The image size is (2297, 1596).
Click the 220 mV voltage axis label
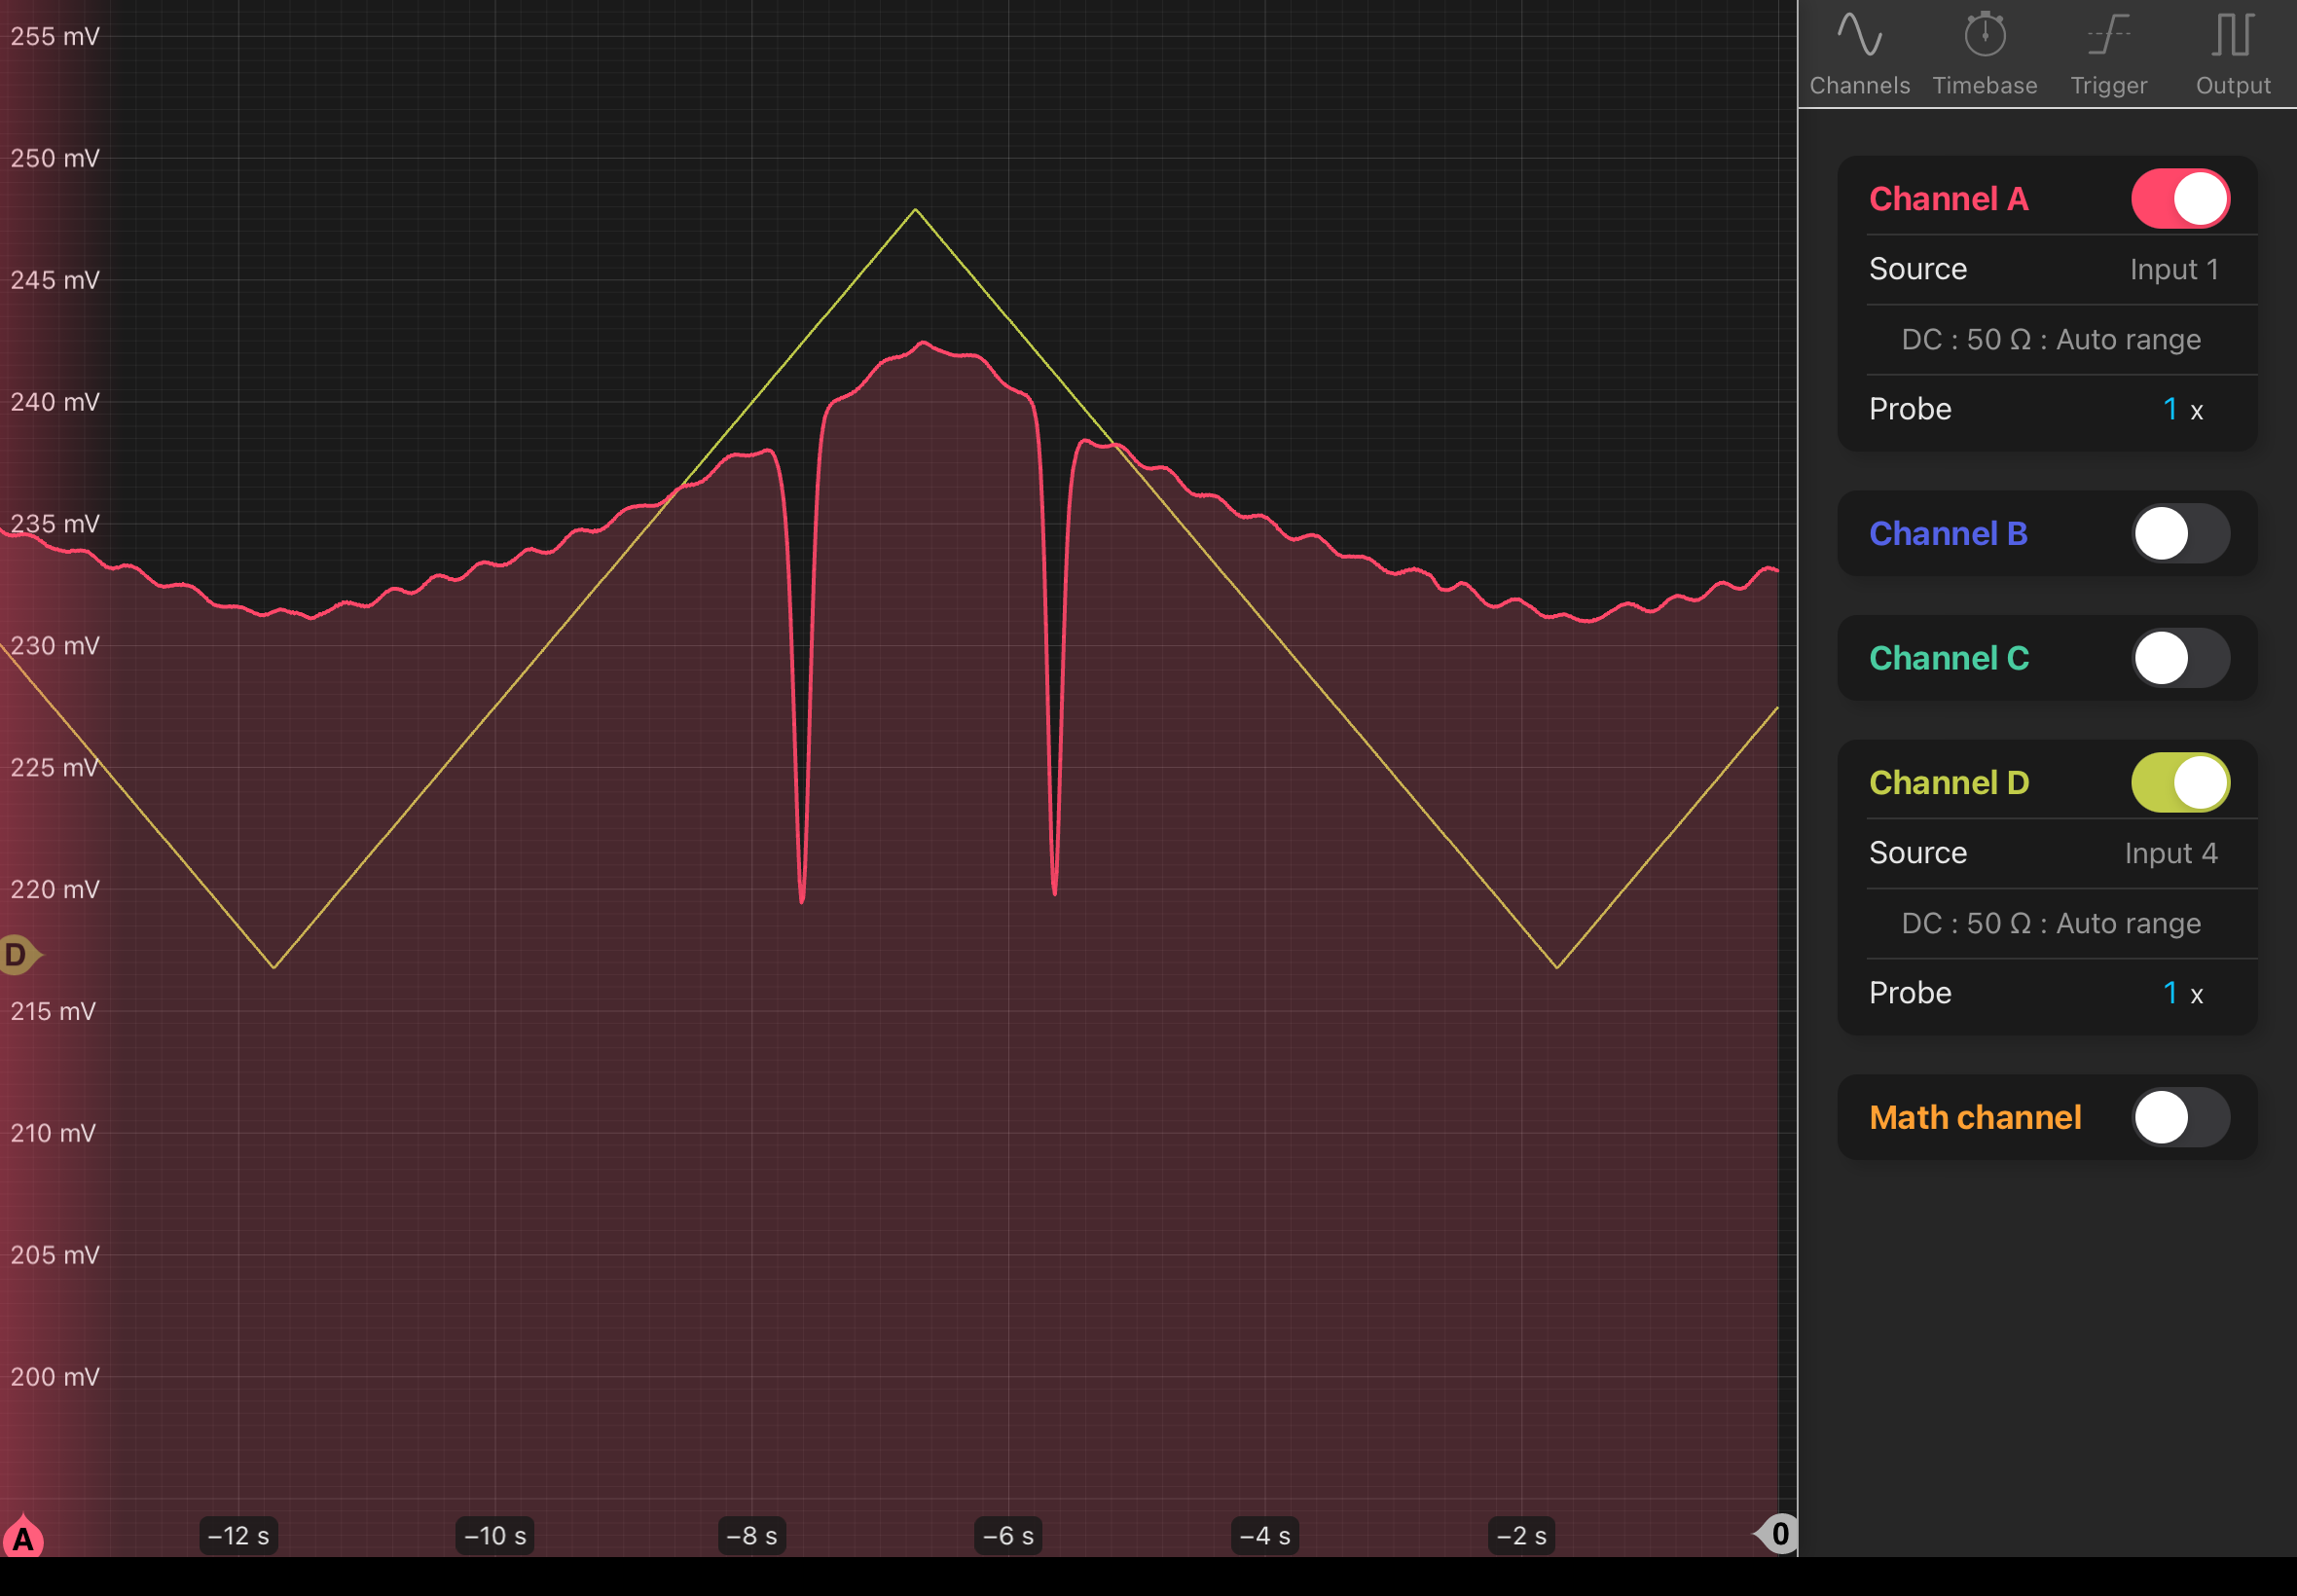pyautogui.click(x=55, y=890)
